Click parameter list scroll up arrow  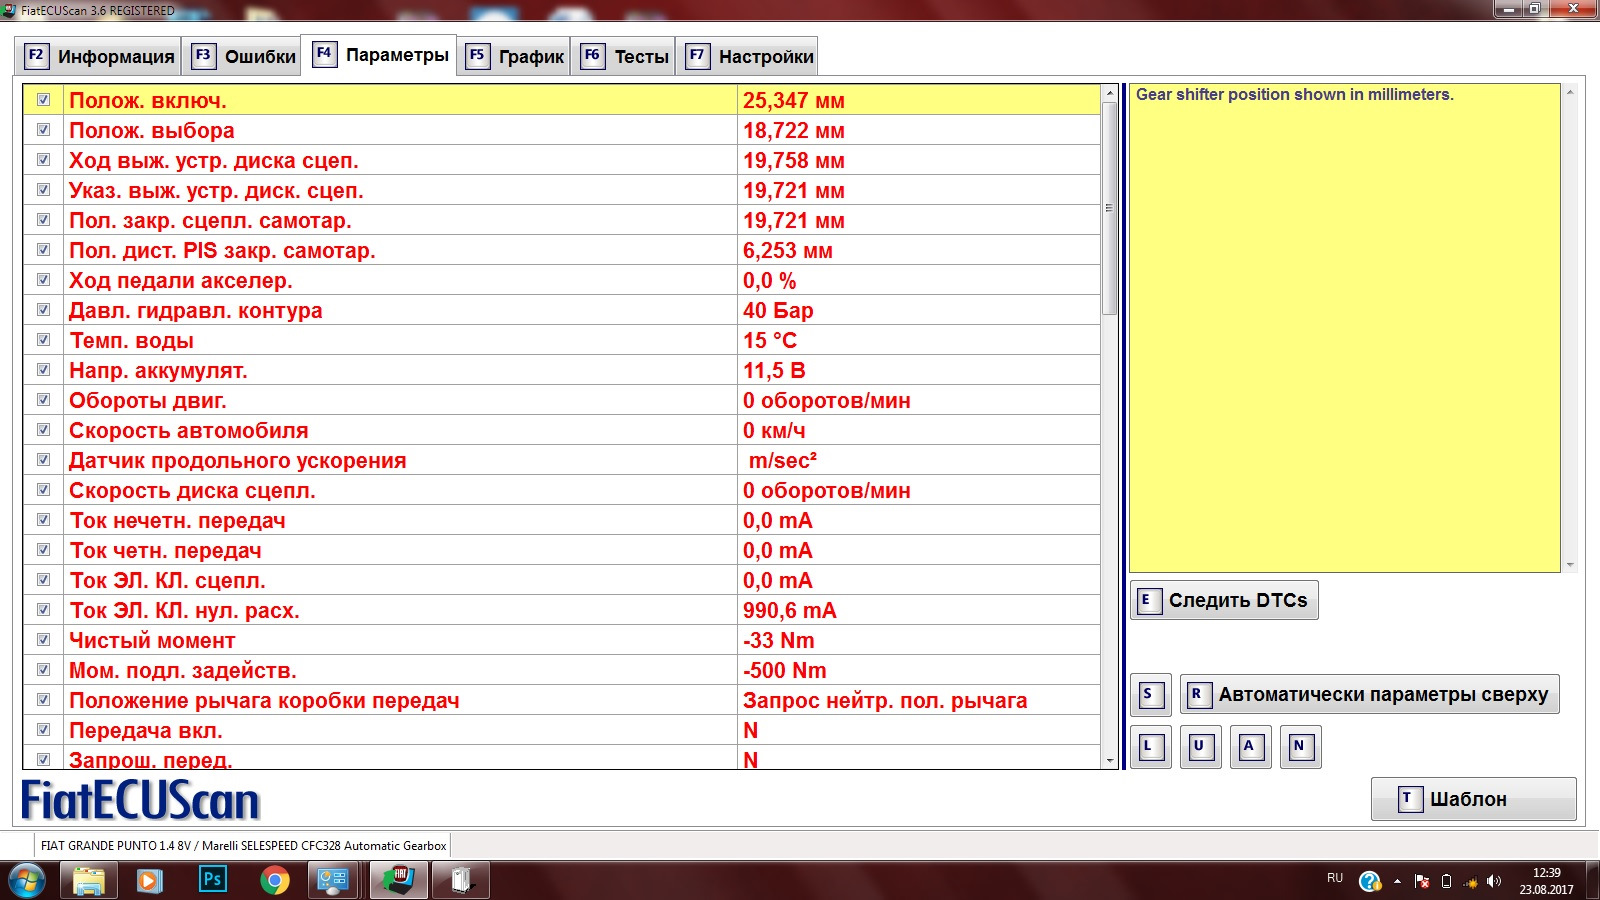(1109, 93)
